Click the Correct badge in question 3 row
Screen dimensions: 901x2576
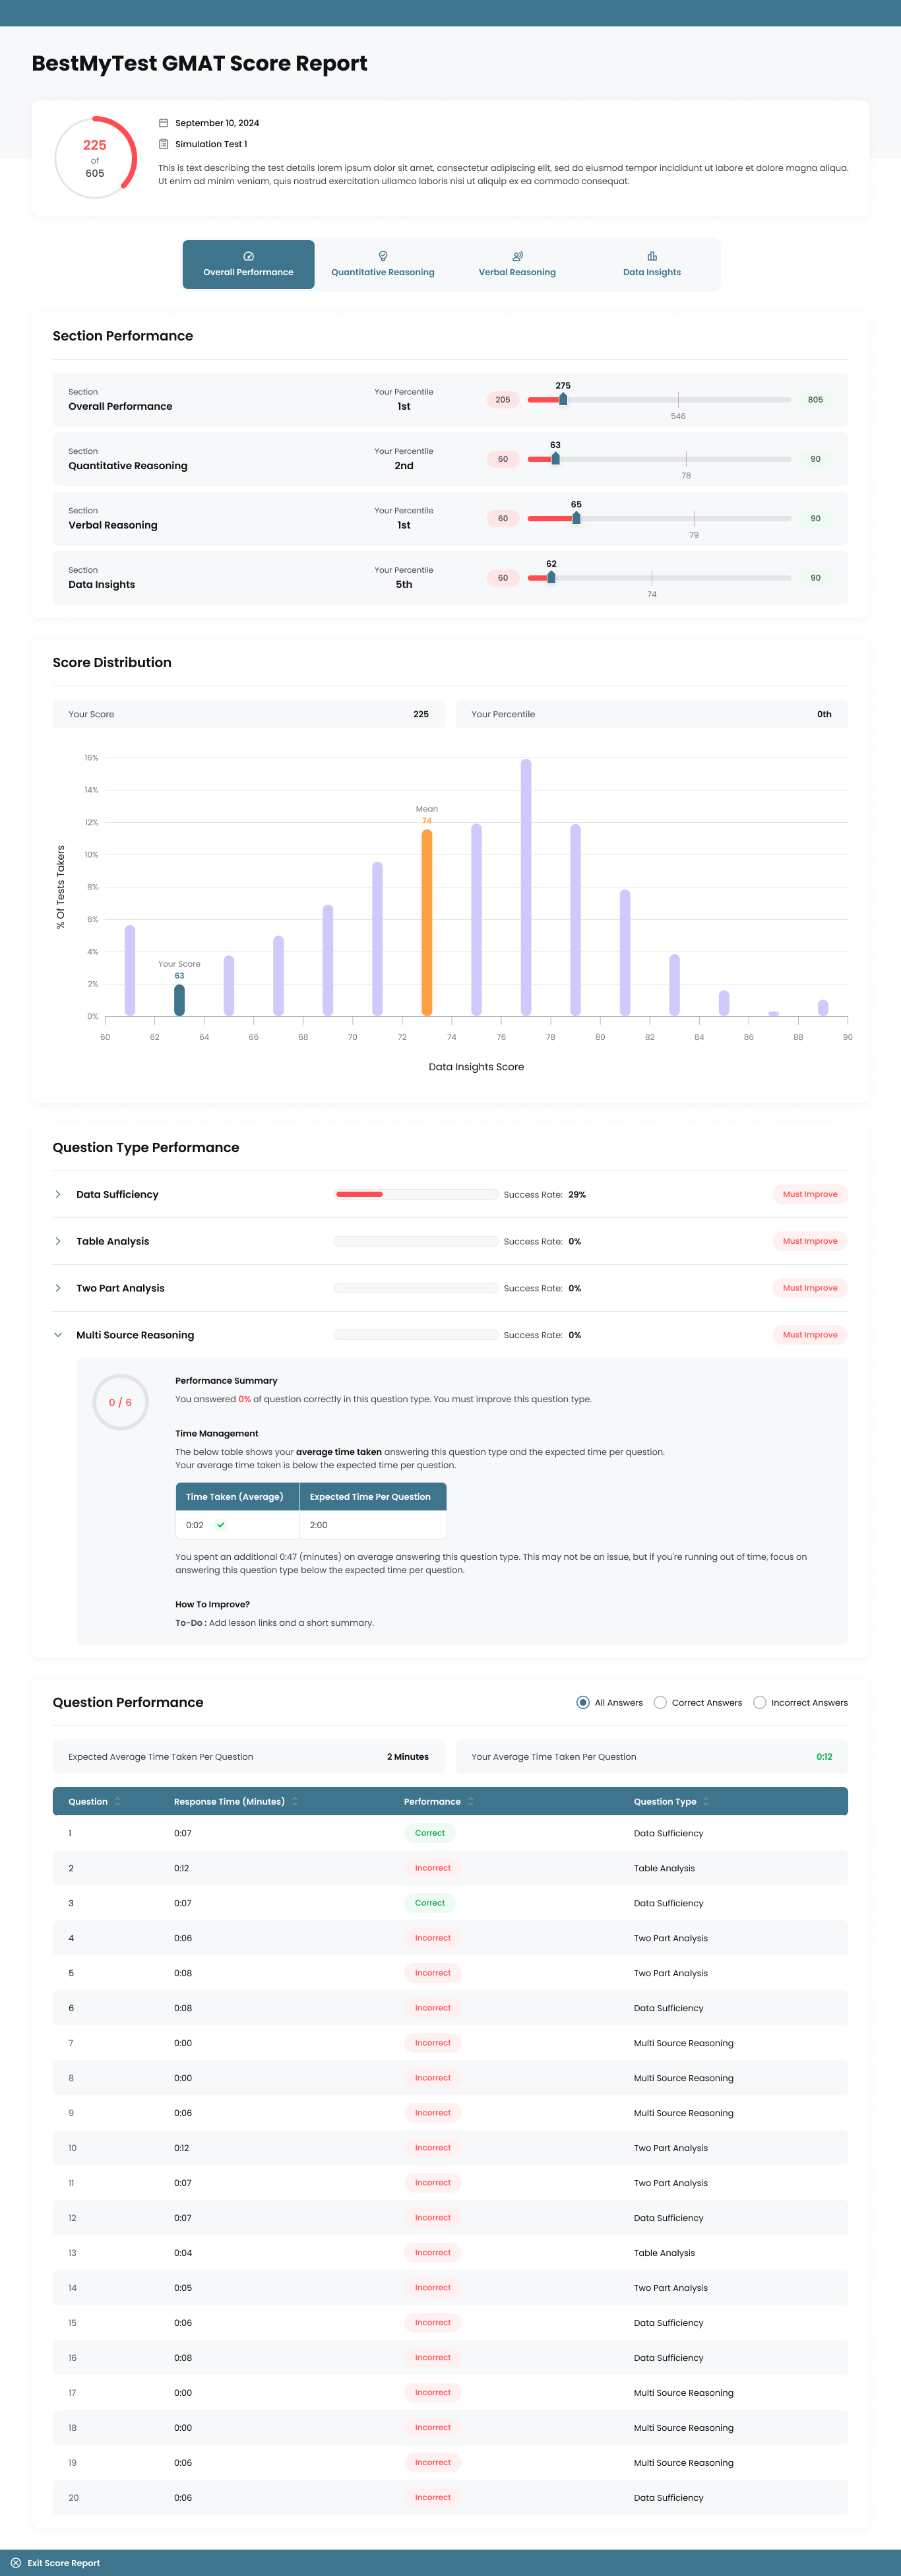pos(430,1903)
